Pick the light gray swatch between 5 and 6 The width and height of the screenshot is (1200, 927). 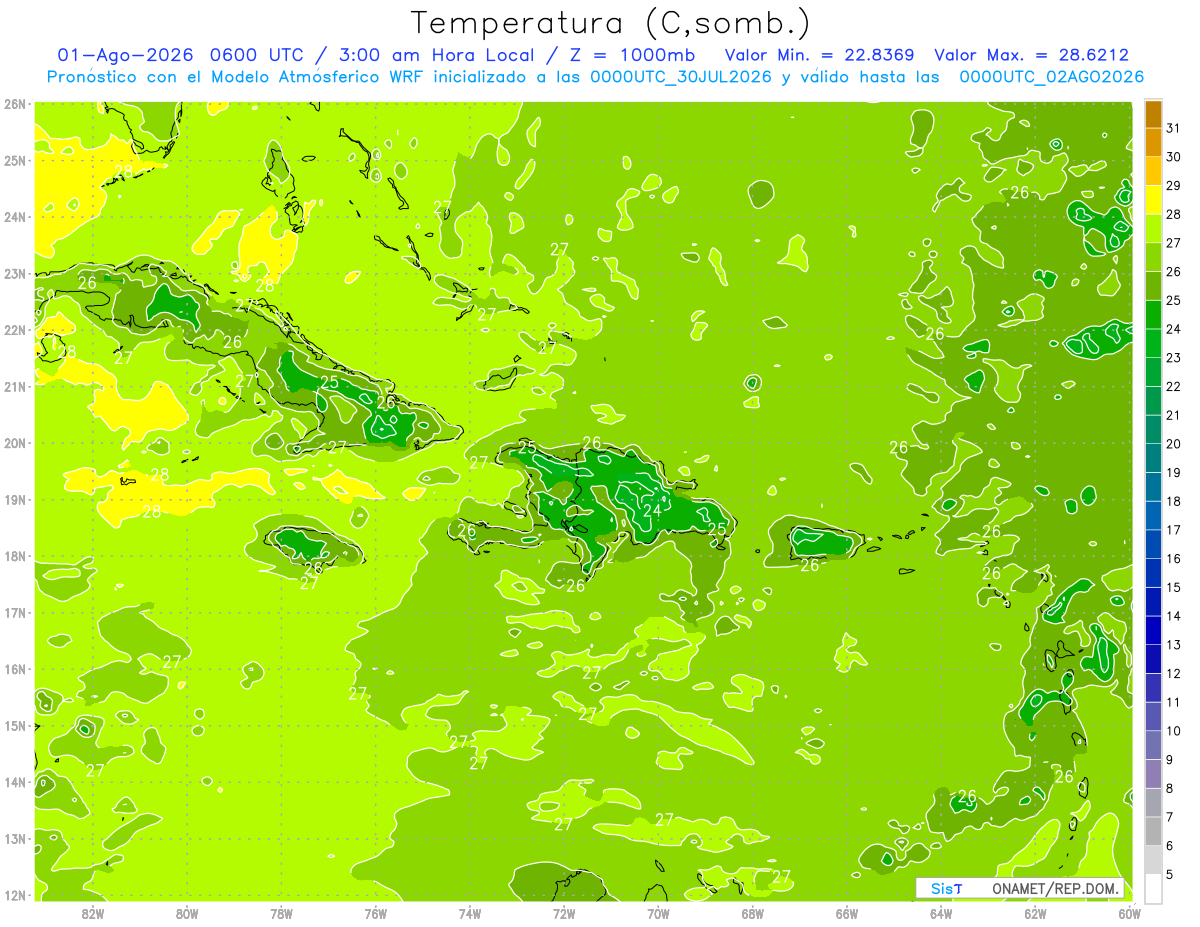1153,860
